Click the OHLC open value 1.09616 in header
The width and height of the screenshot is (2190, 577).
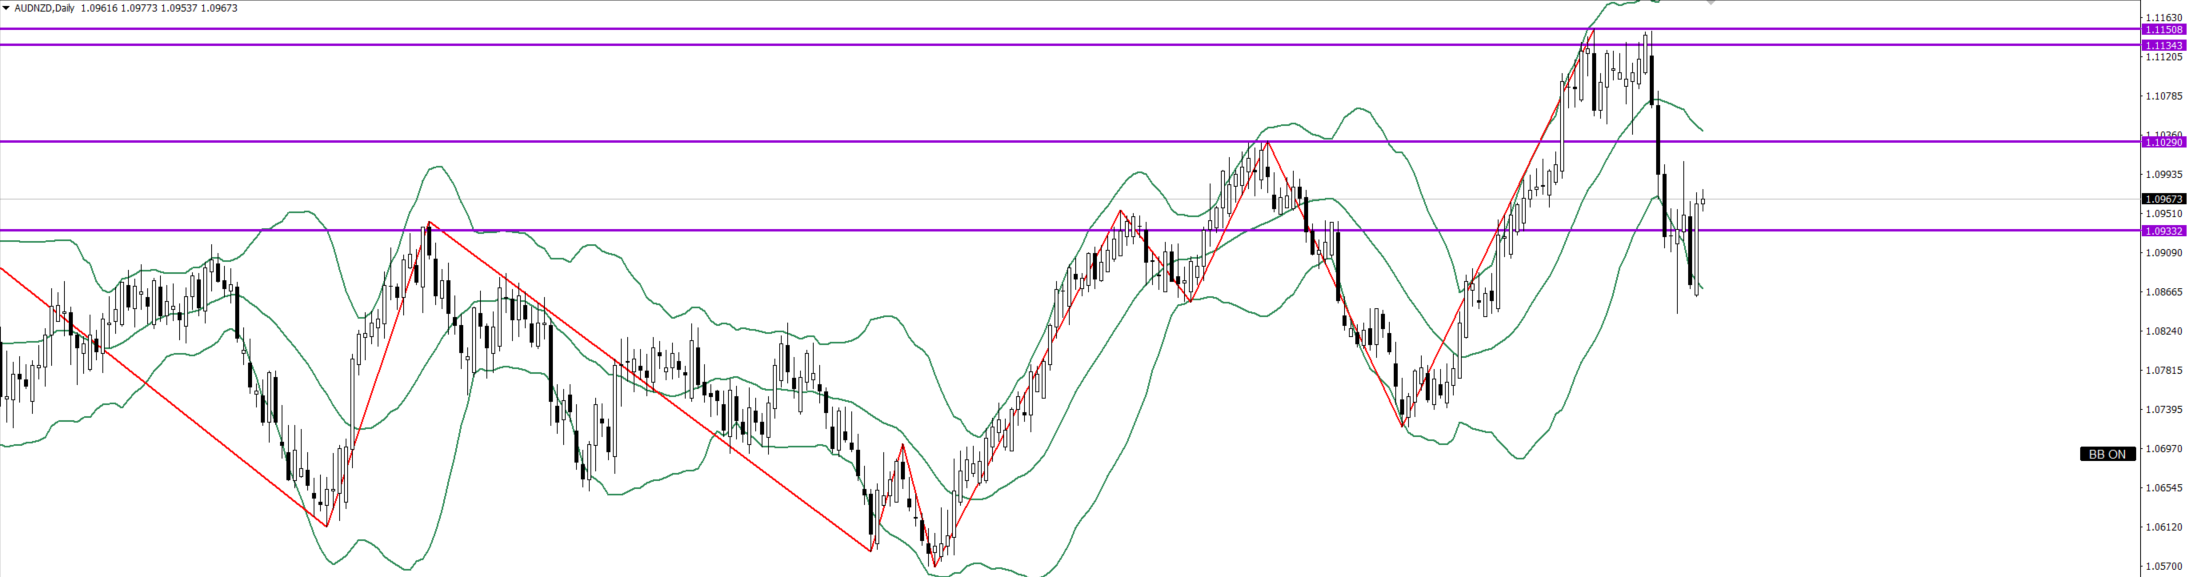(x=99, y=8)
